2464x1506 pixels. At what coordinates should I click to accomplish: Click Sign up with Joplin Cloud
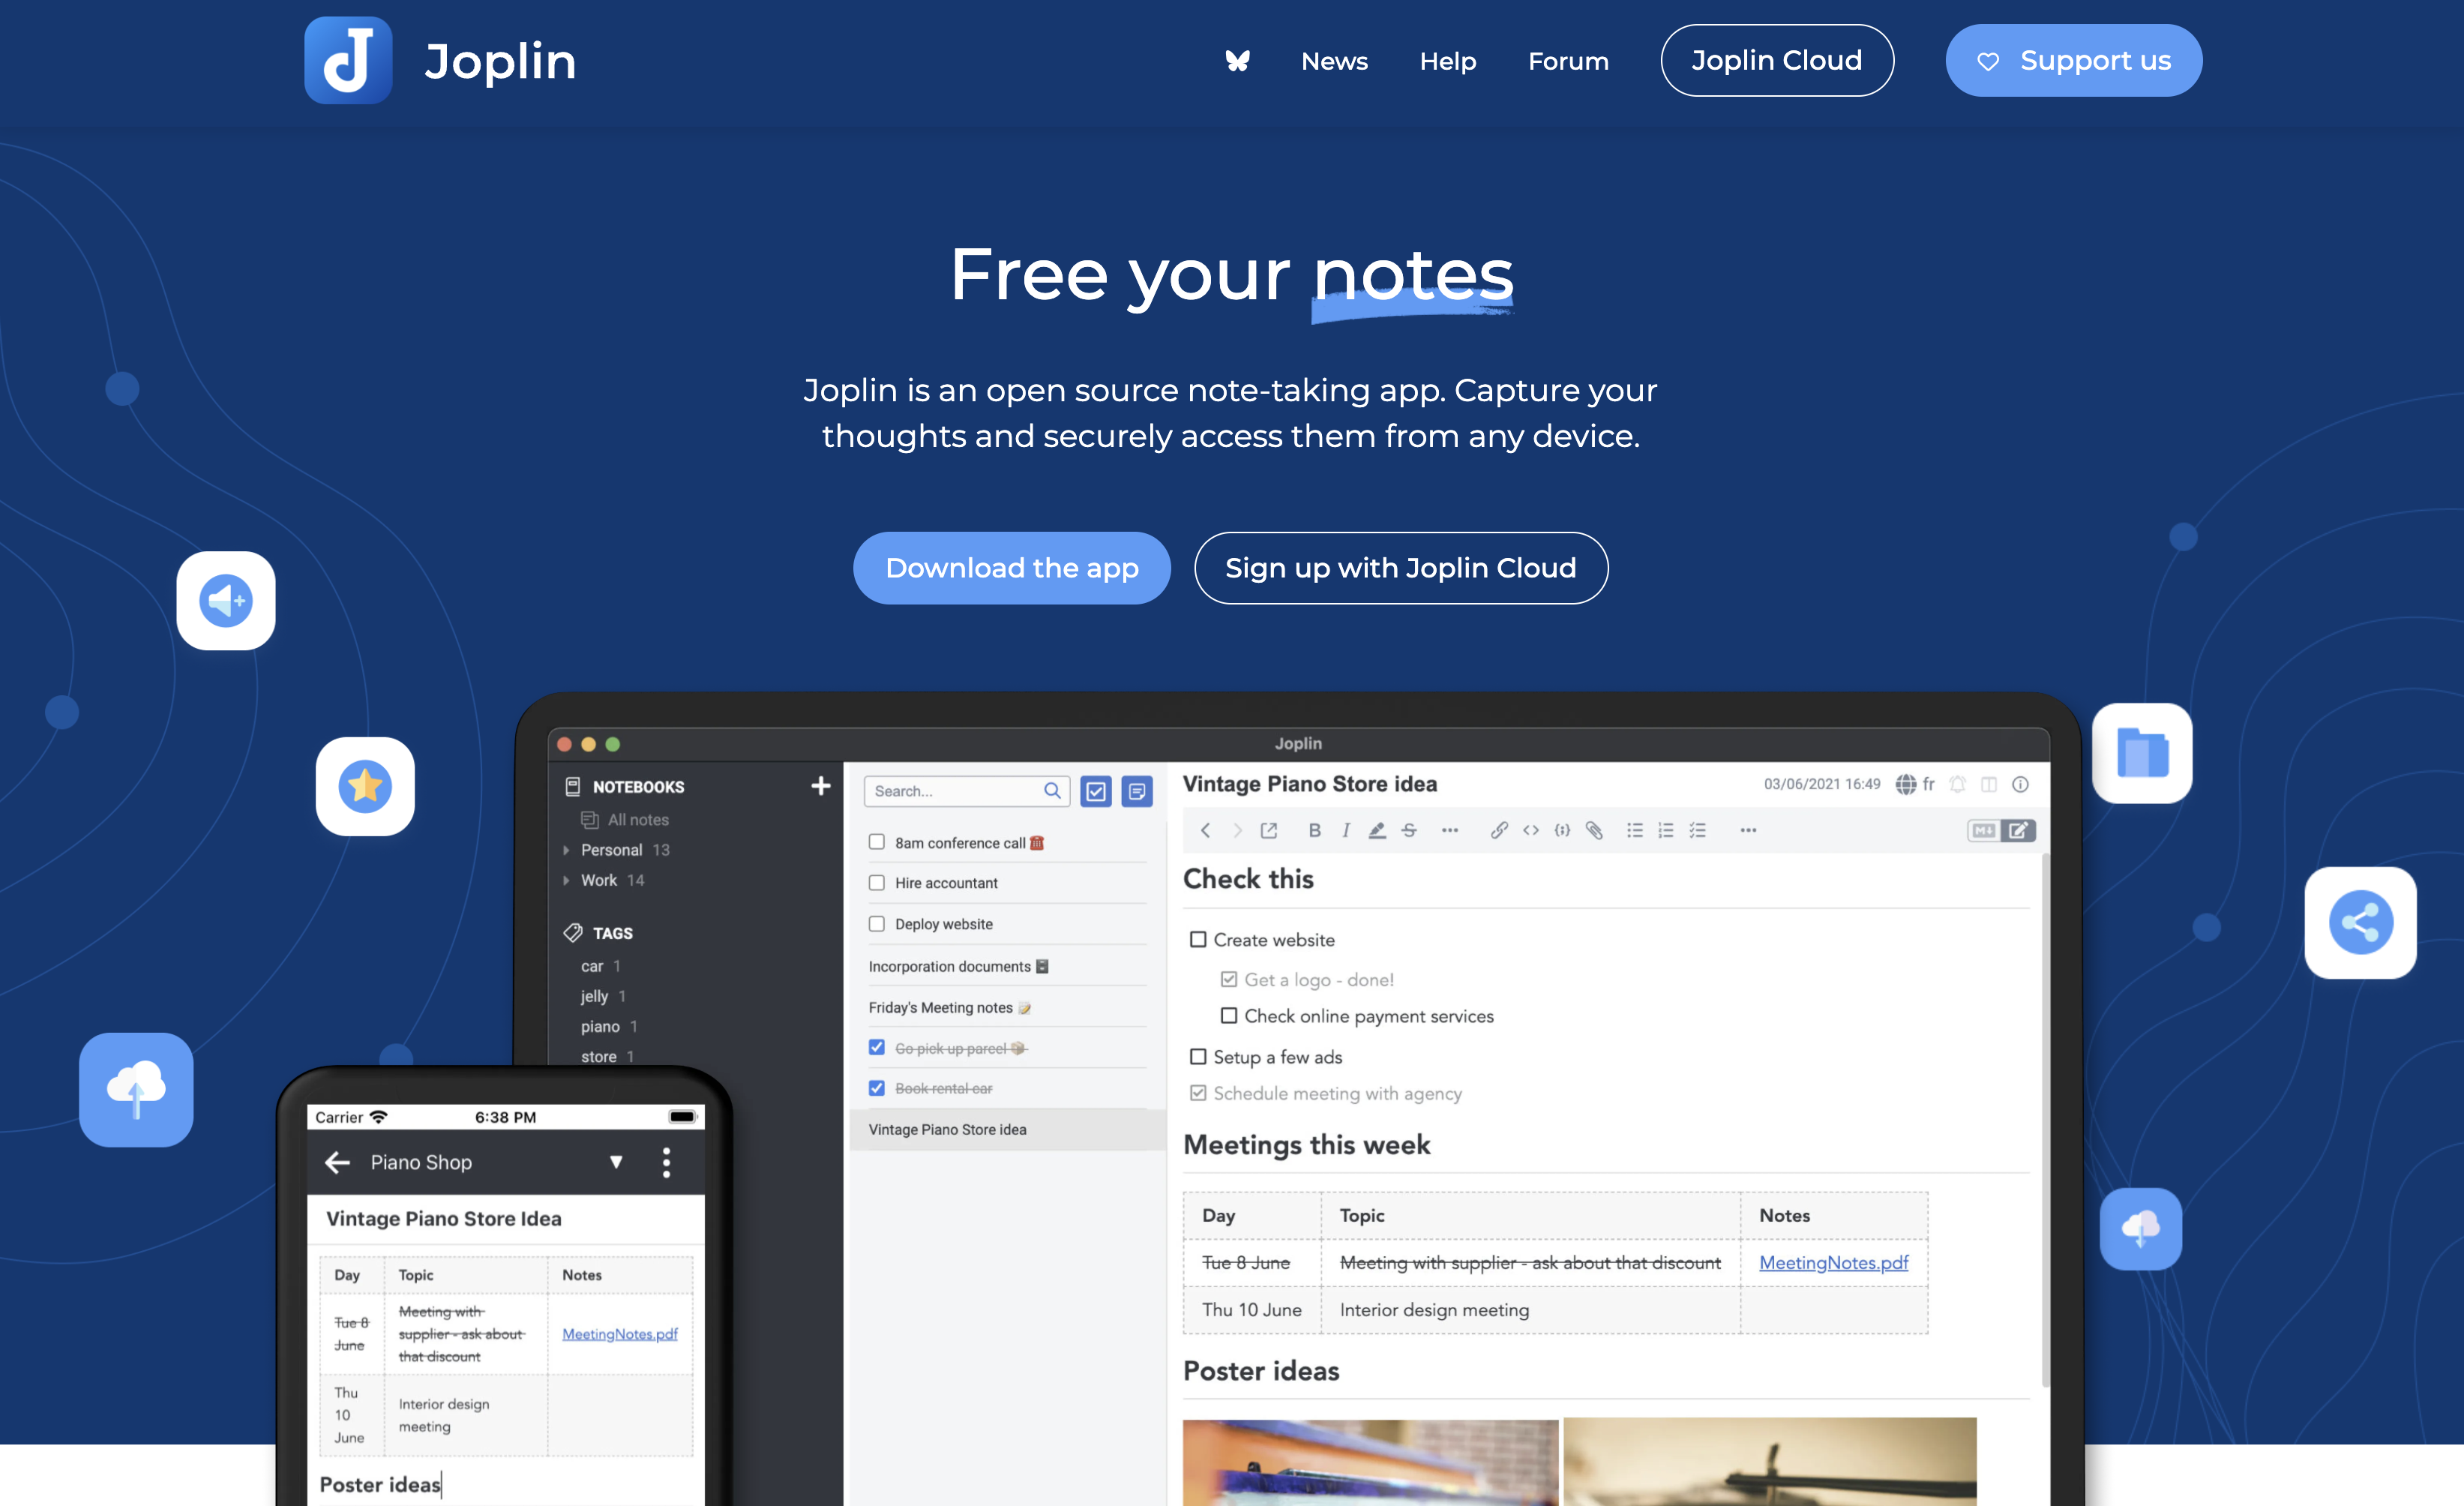click(1400, 568)
